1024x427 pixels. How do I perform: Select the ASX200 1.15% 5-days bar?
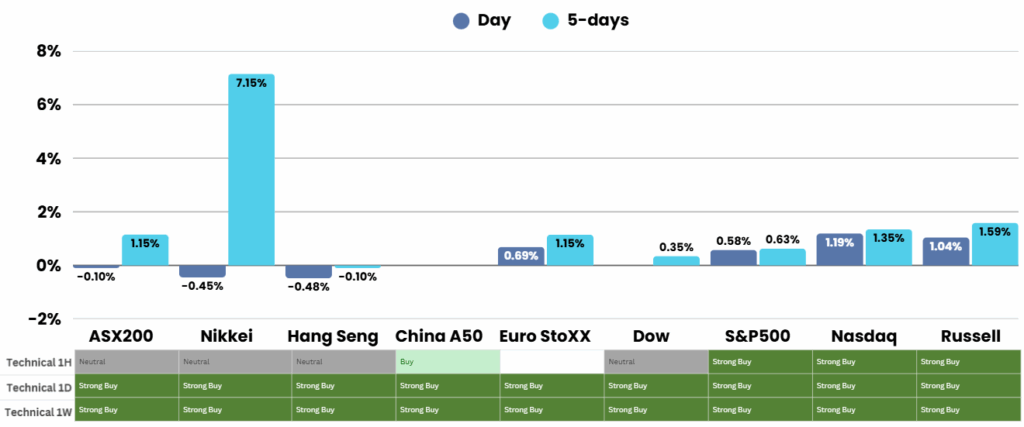pos(145,251)
